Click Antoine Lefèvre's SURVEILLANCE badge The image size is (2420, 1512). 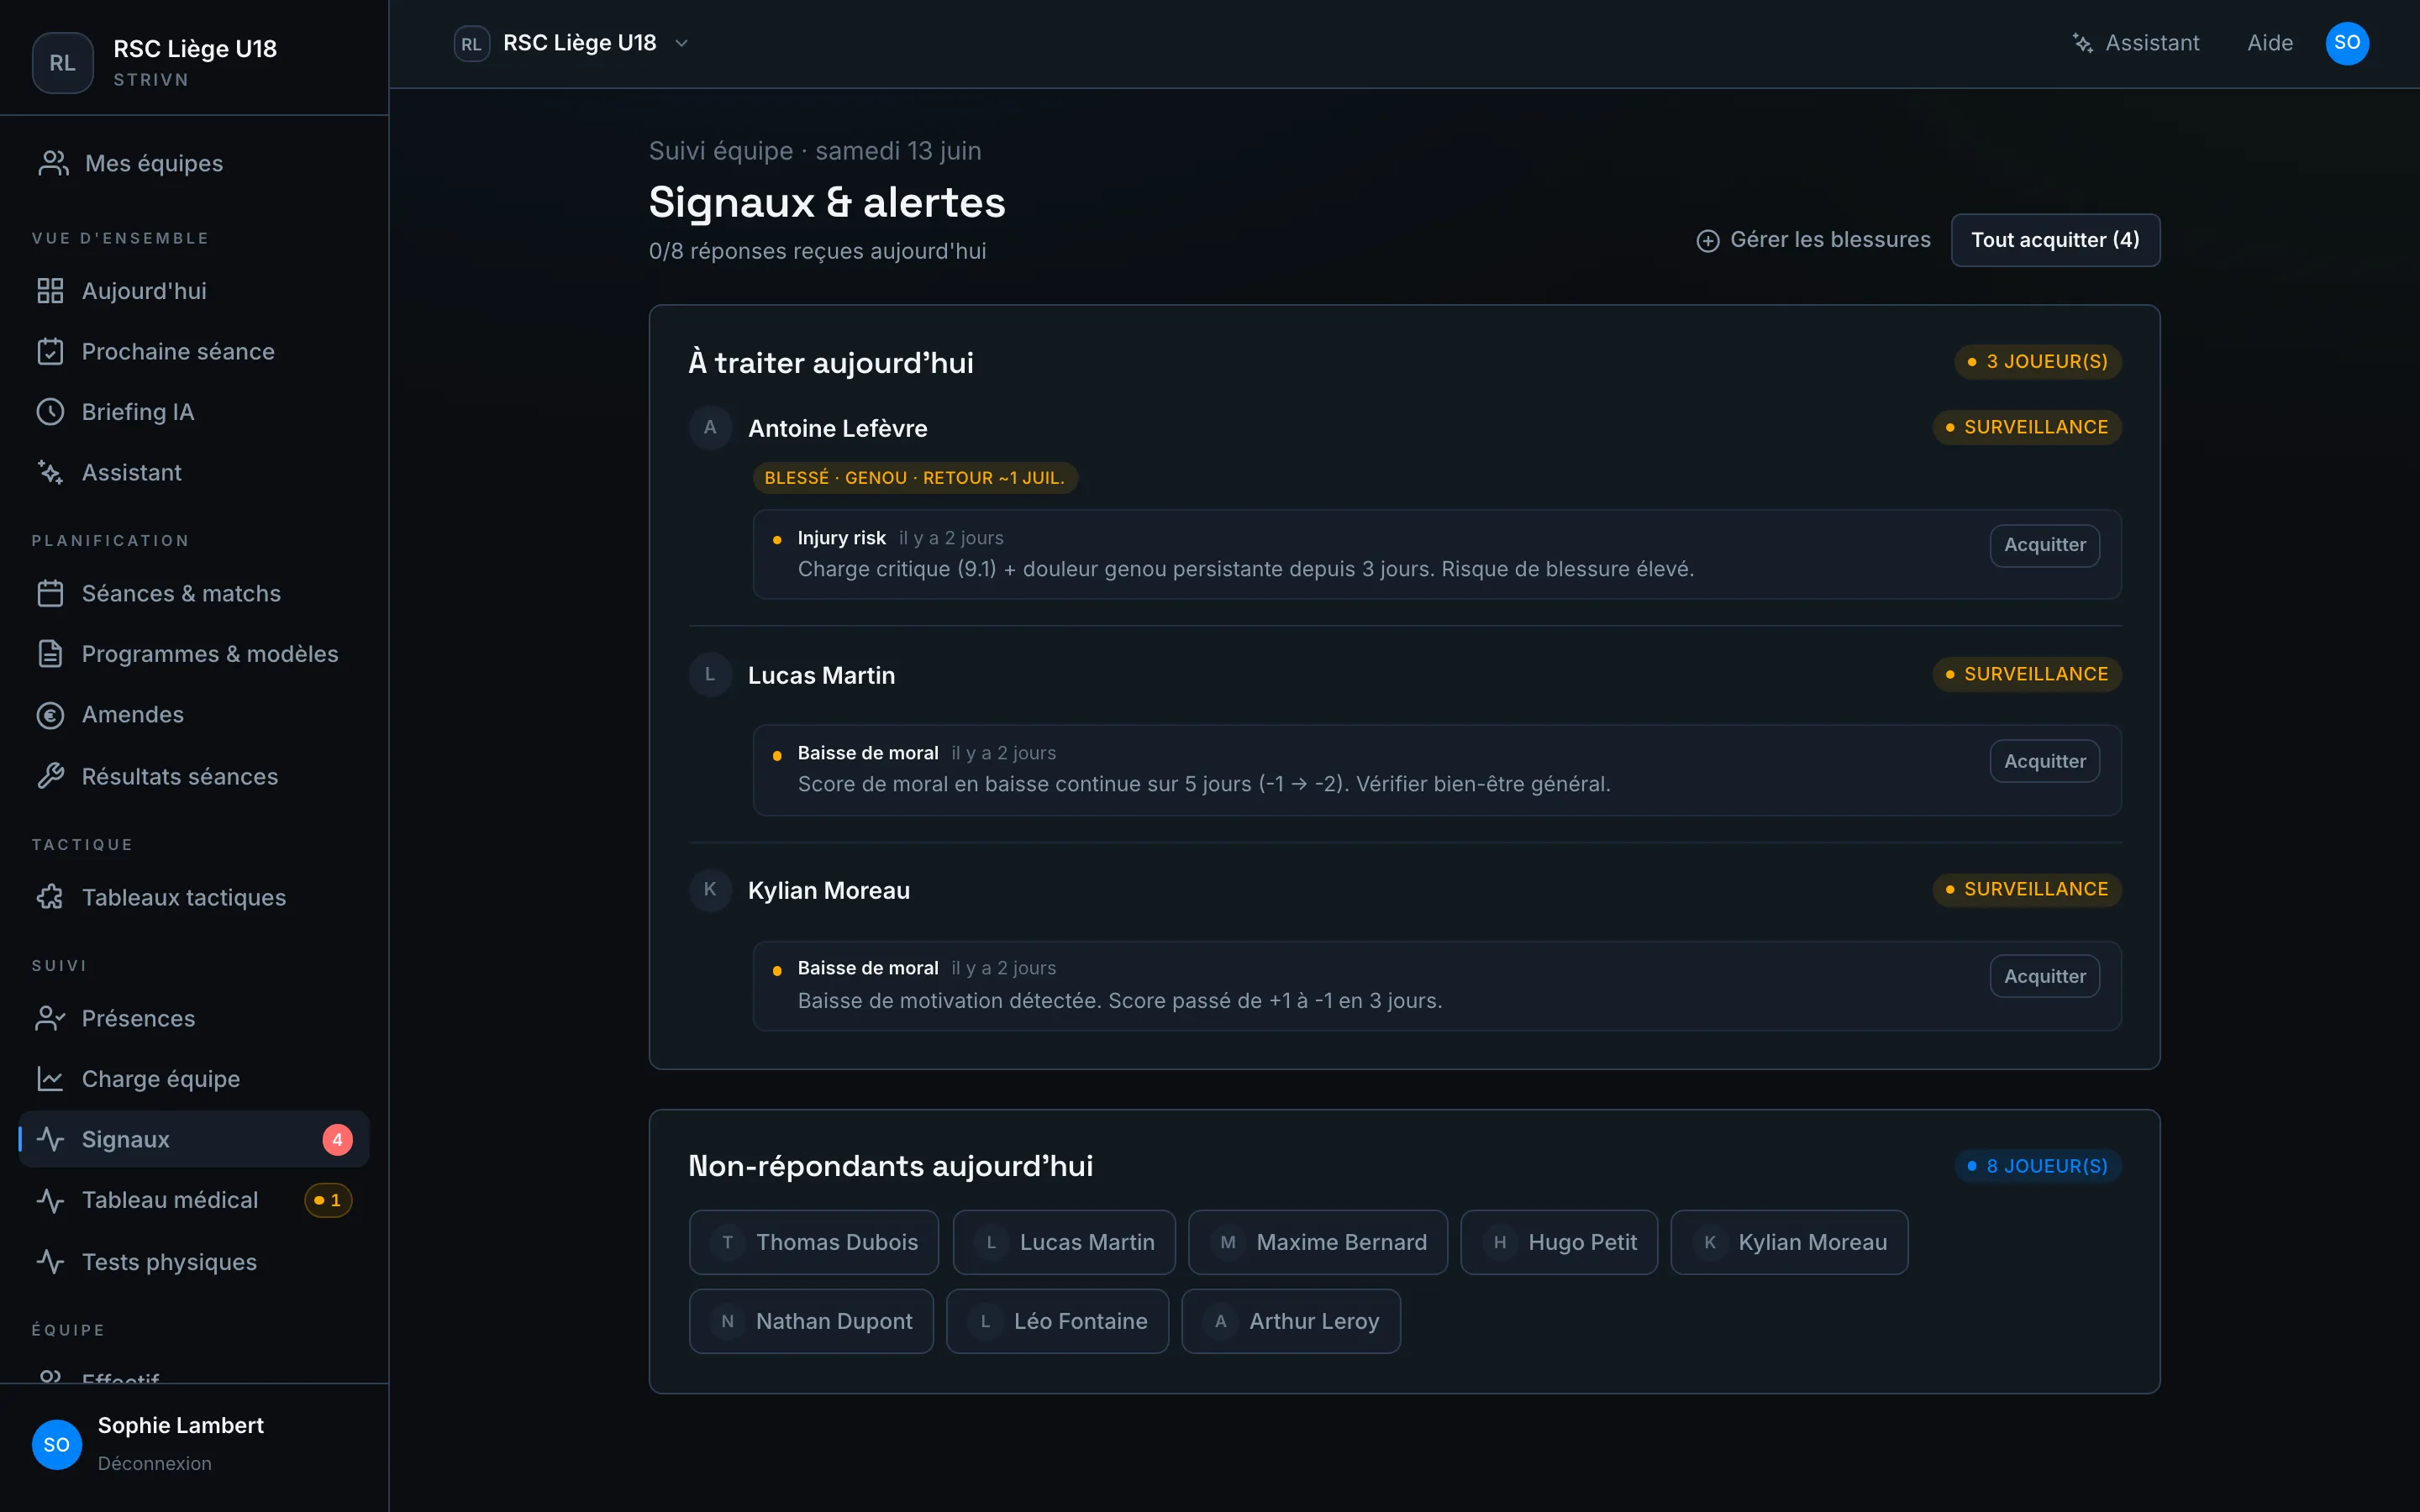click(x=2027, y=427)
